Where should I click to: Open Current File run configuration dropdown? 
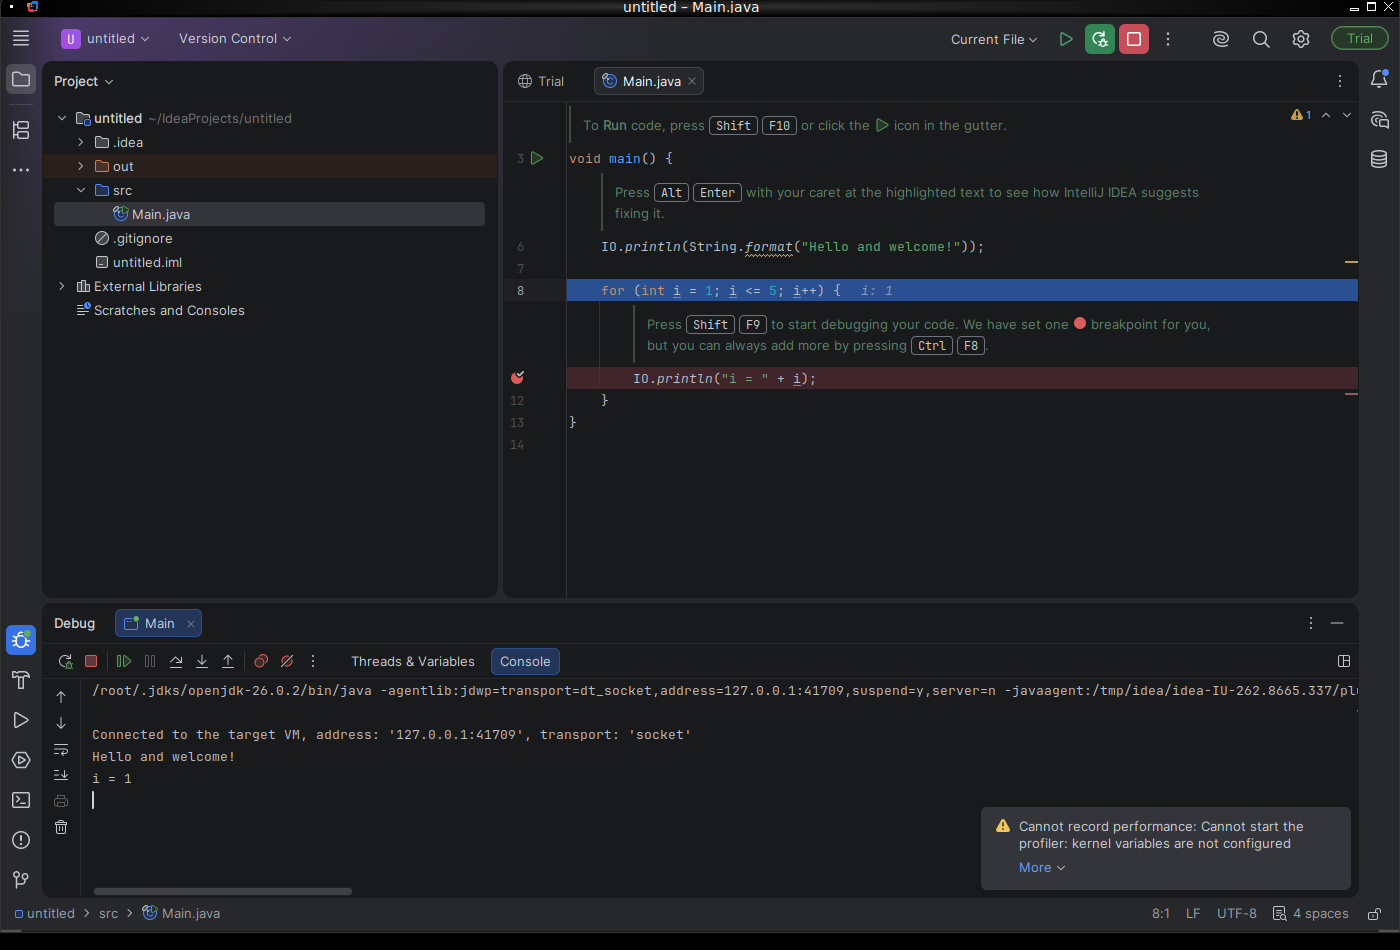tap(994, 39)
